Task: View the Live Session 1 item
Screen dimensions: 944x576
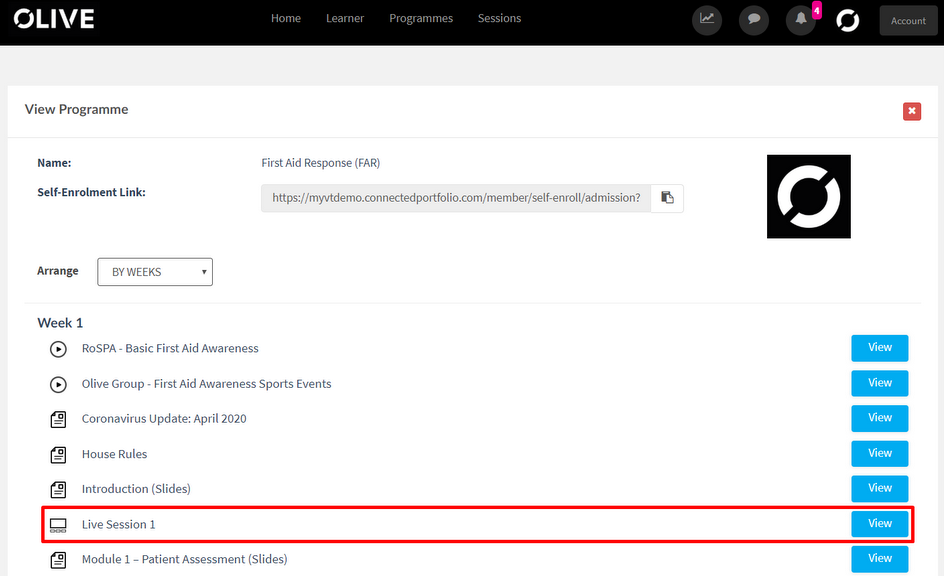Action: [879, 524]
